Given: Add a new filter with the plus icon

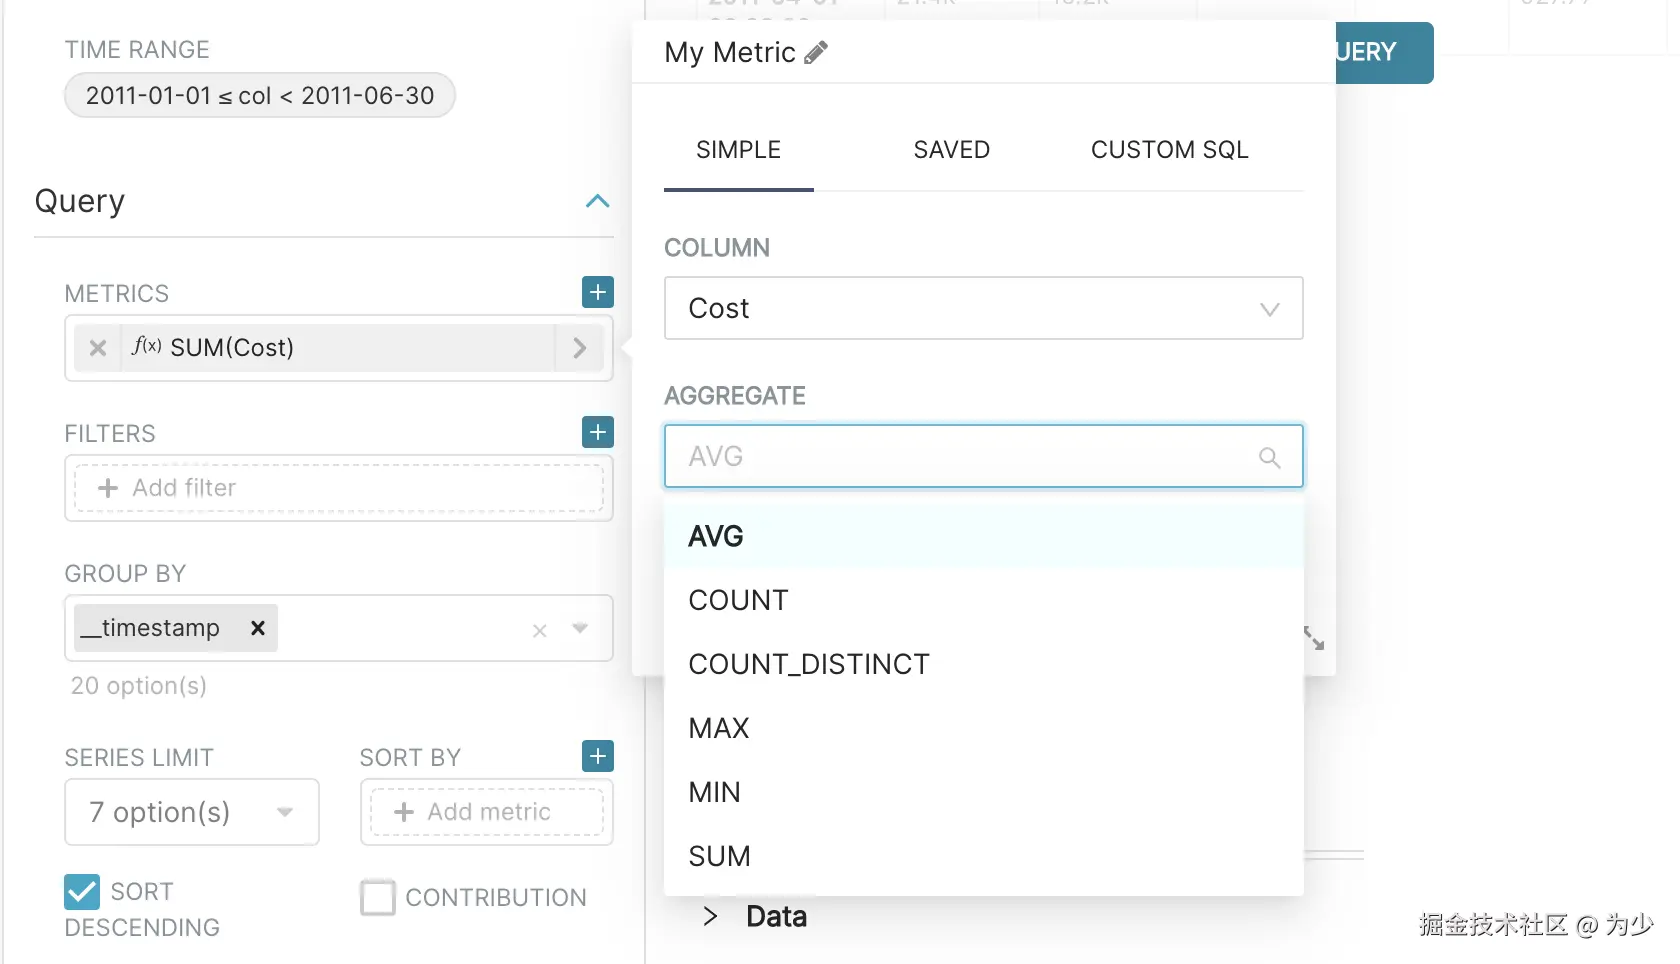Looking at the screenshot, I should [598, 432].
